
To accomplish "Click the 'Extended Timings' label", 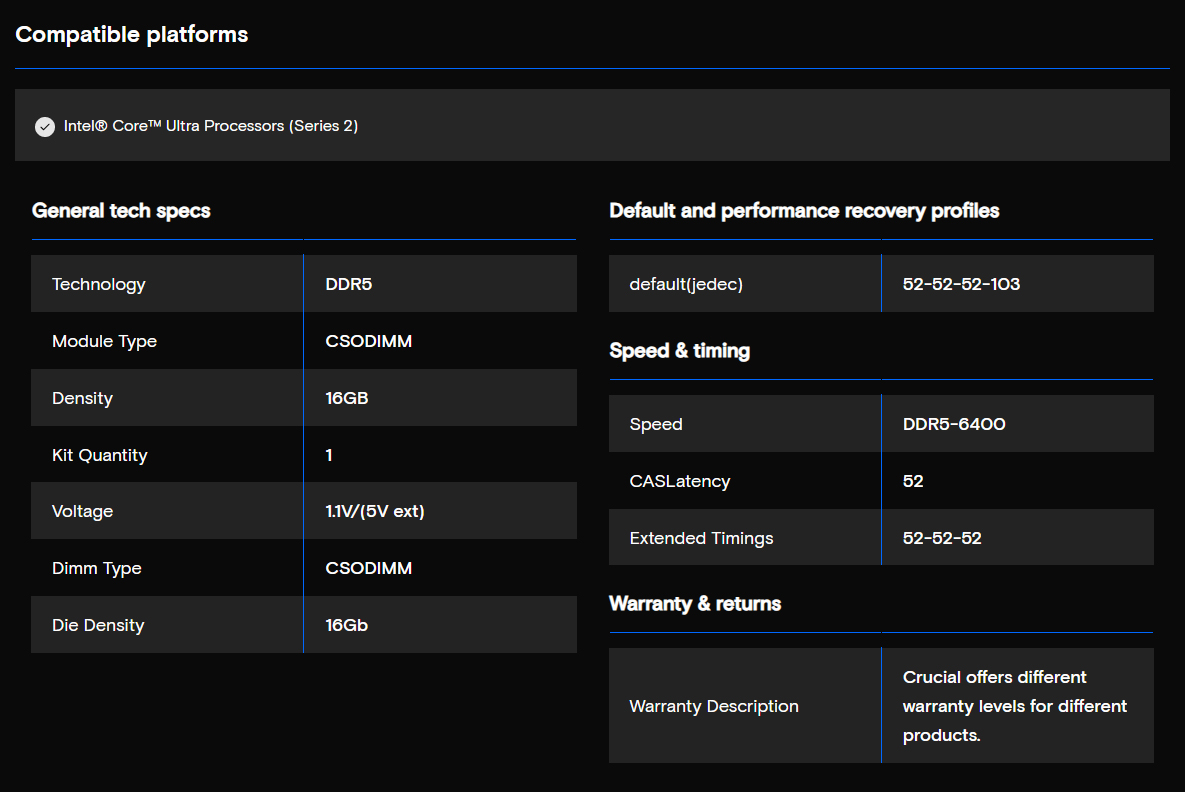I will 701,538.
